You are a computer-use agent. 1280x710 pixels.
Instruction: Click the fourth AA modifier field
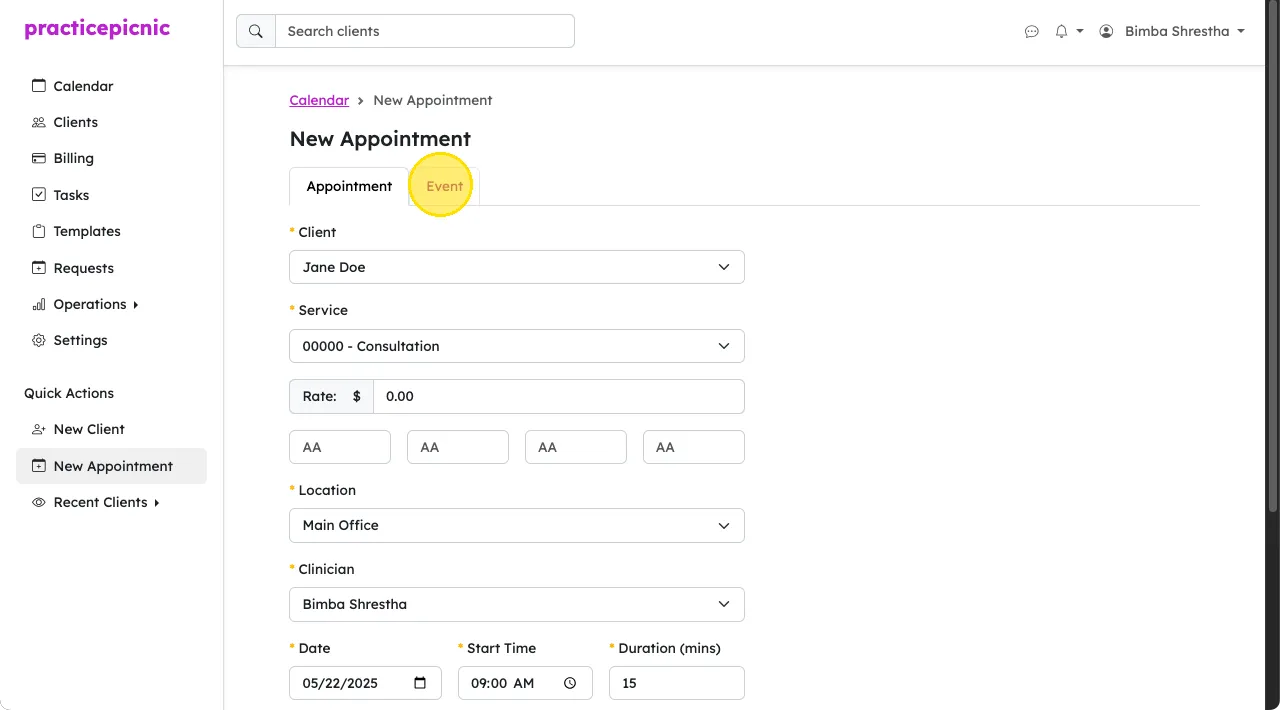pyautogui.click(x=694, y=447)
